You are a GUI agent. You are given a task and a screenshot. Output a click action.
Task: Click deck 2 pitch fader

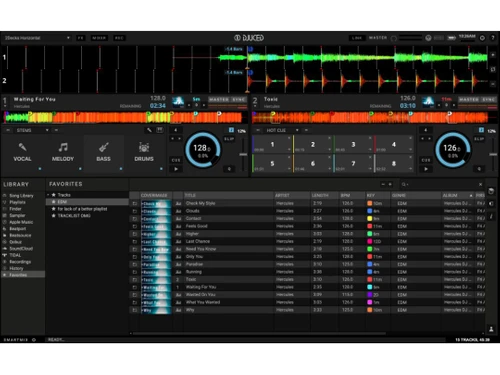point(493,154)
